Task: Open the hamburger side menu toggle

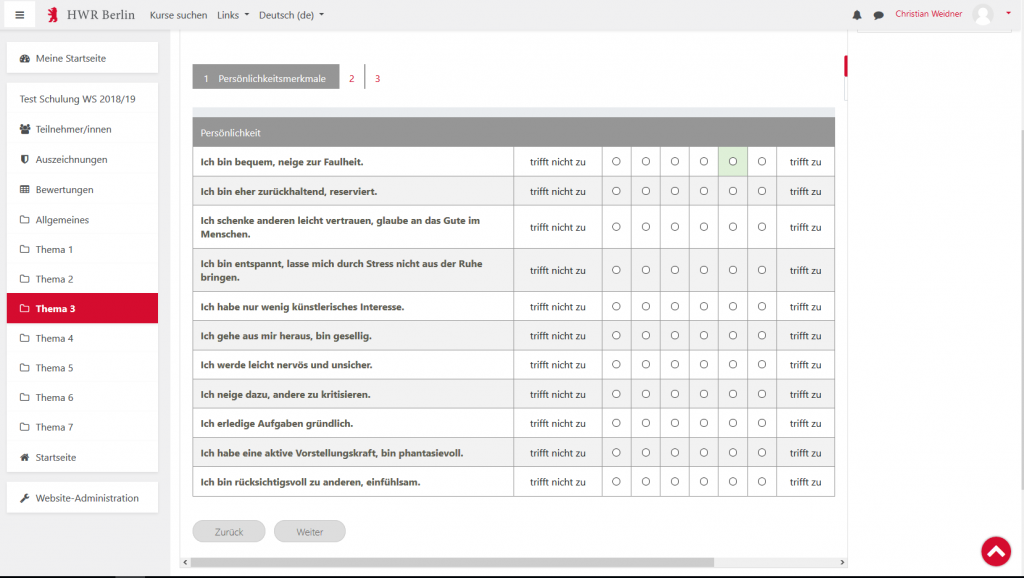Action: pos(19,15)
